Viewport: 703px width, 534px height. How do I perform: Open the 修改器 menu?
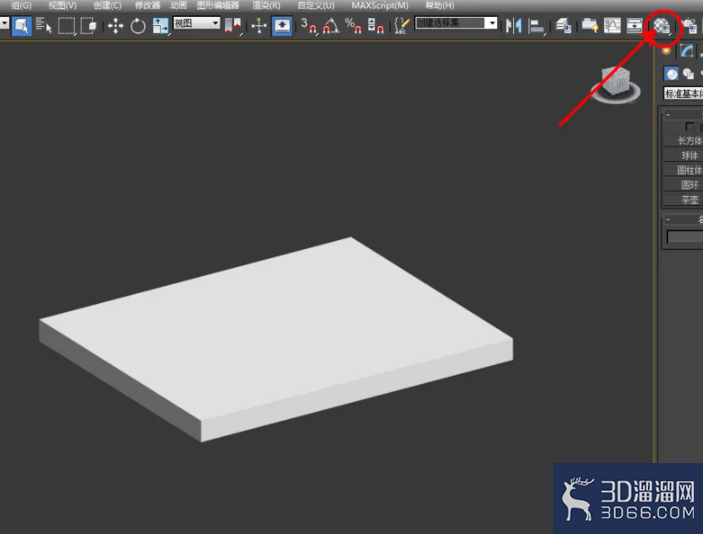click(148, 5)
